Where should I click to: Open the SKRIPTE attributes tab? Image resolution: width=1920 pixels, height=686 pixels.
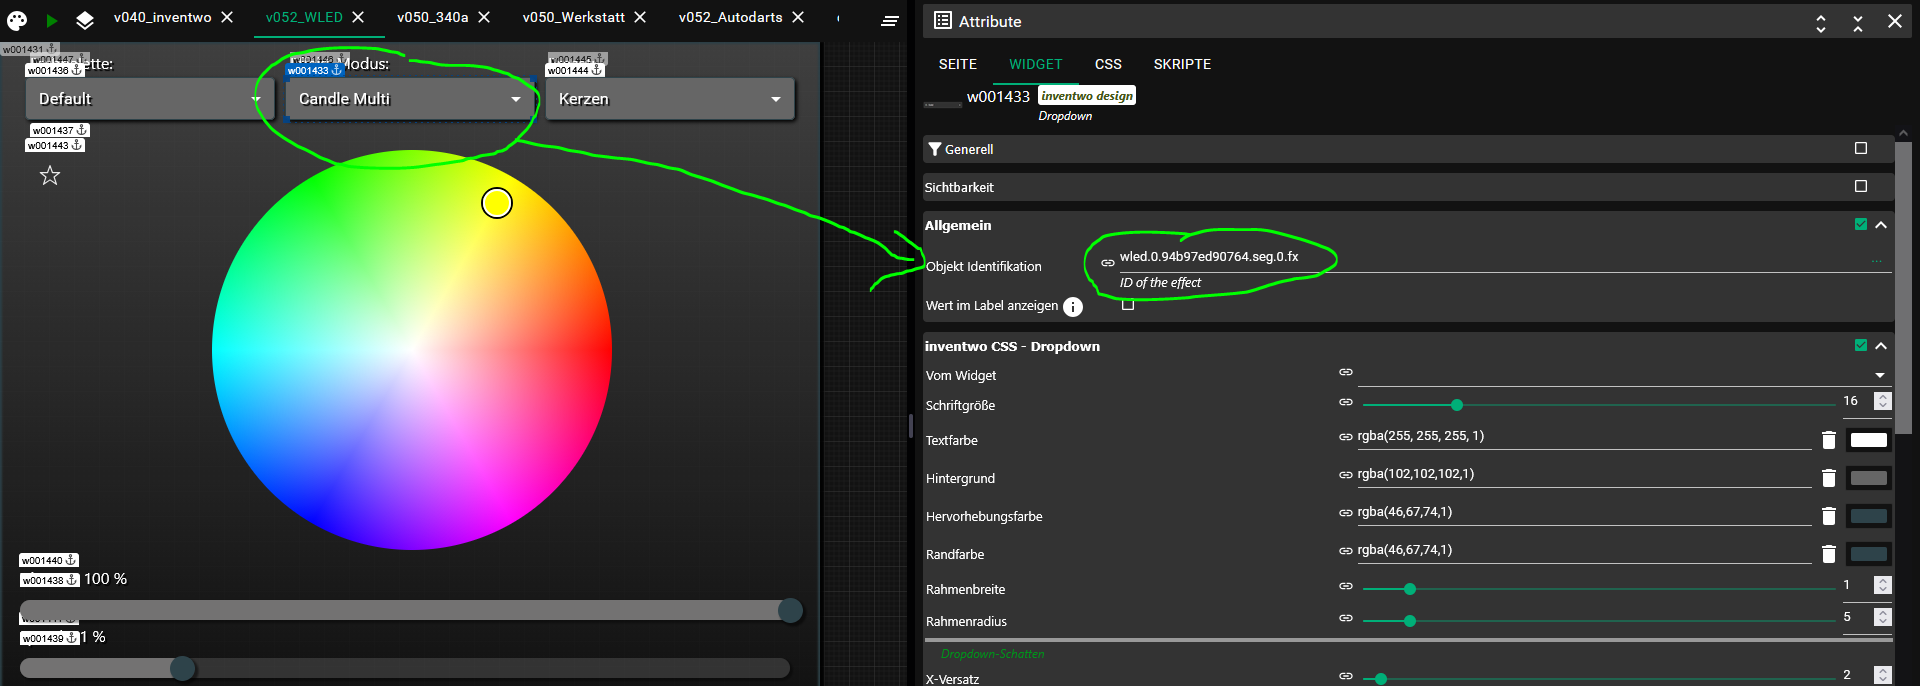[1182, 64]
